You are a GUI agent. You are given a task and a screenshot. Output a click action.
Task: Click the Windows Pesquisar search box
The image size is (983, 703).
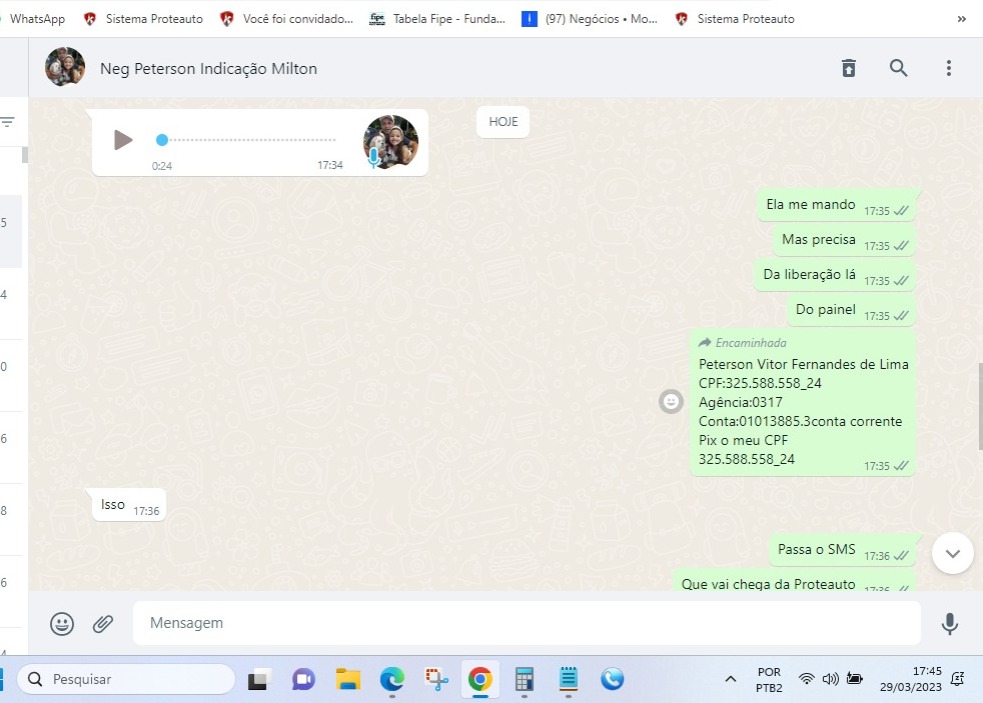click(x=126, y=679)
